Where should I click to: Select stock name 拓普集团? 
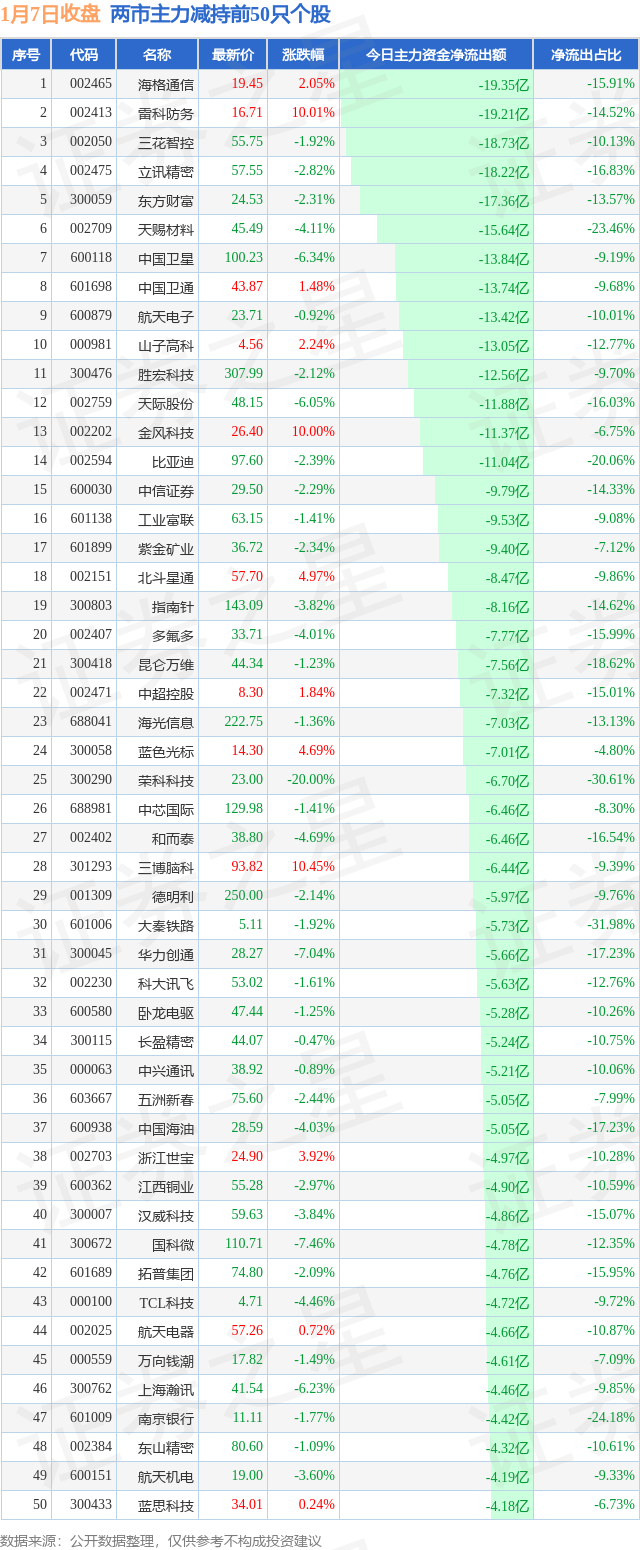coord(166,1273)
